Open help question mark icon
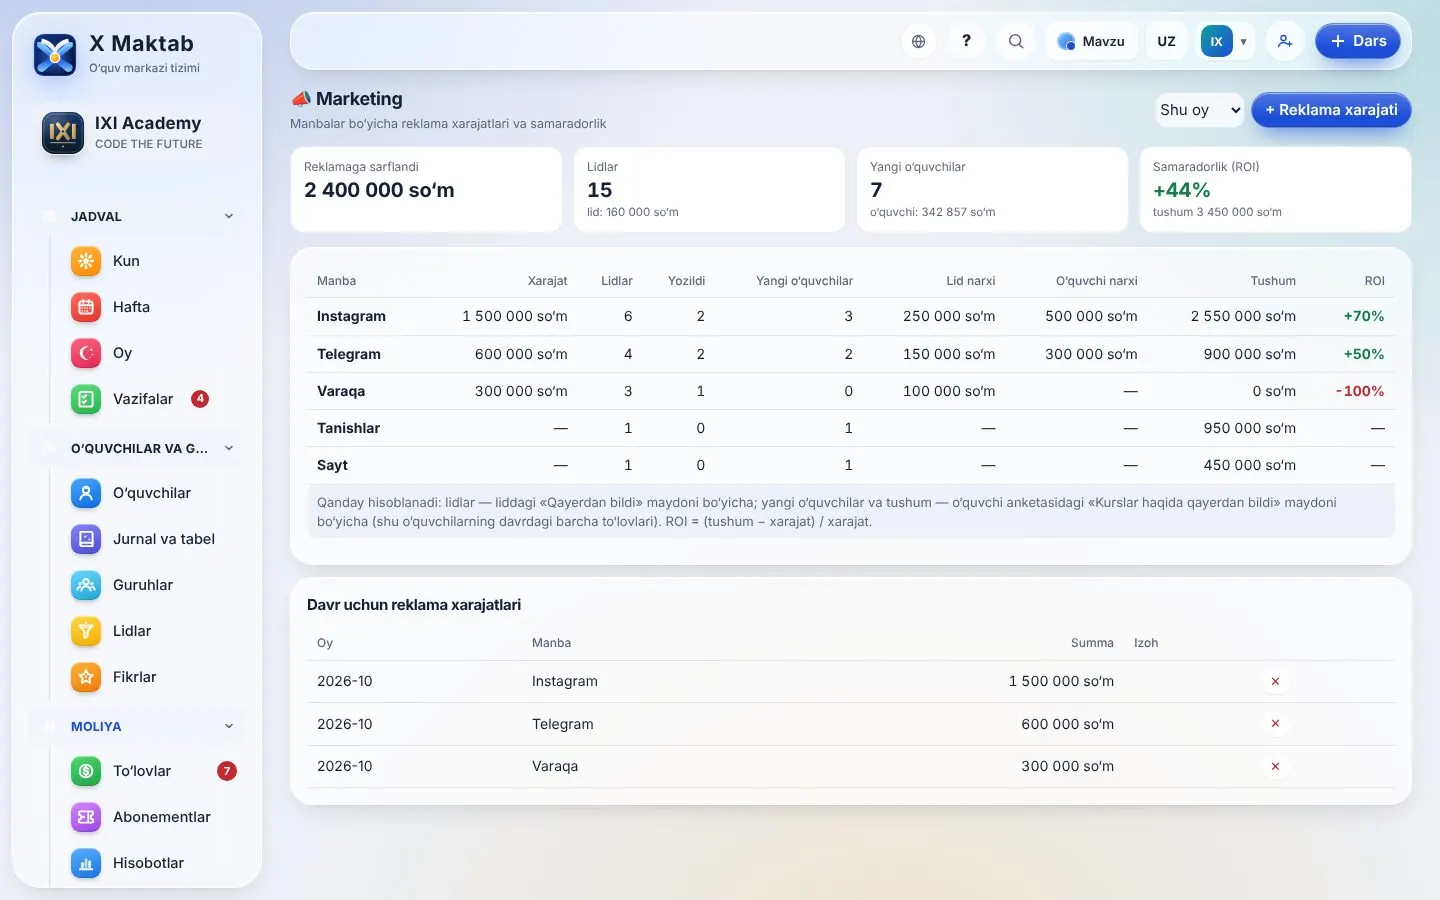This screenshot has width=1440, height=900. [x=966, y=41]
